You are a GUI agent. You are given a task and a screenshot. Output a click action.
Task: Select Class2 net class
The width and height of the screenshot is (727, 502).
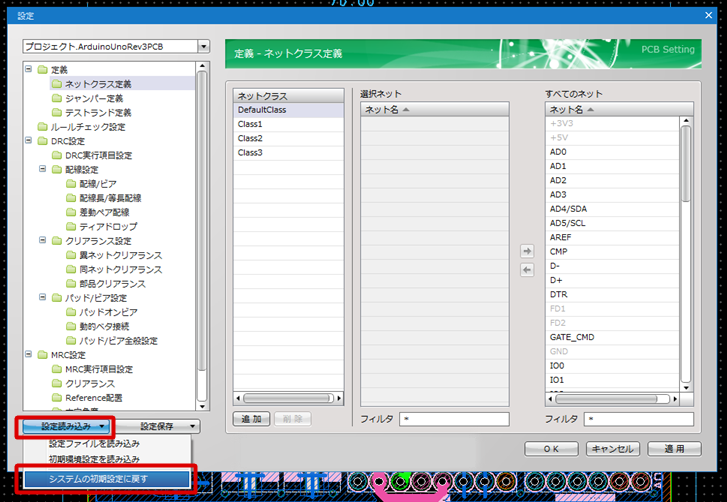point(288,138)
